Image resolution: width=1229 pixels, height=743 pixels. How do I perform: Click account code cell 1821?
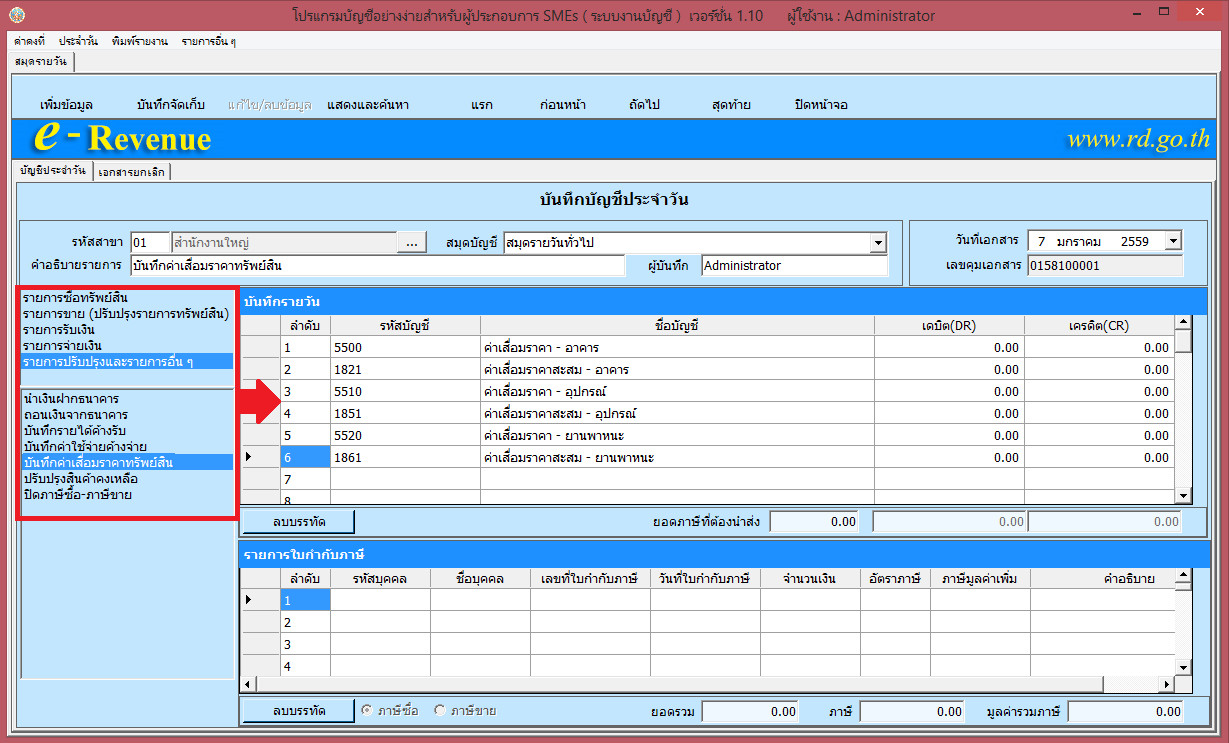(405, 369)
